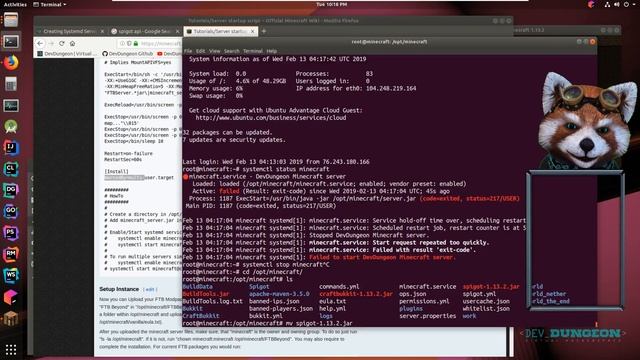640x360 pixels.
Task: Open the volume tray icon
Action: tap(616, 4)
